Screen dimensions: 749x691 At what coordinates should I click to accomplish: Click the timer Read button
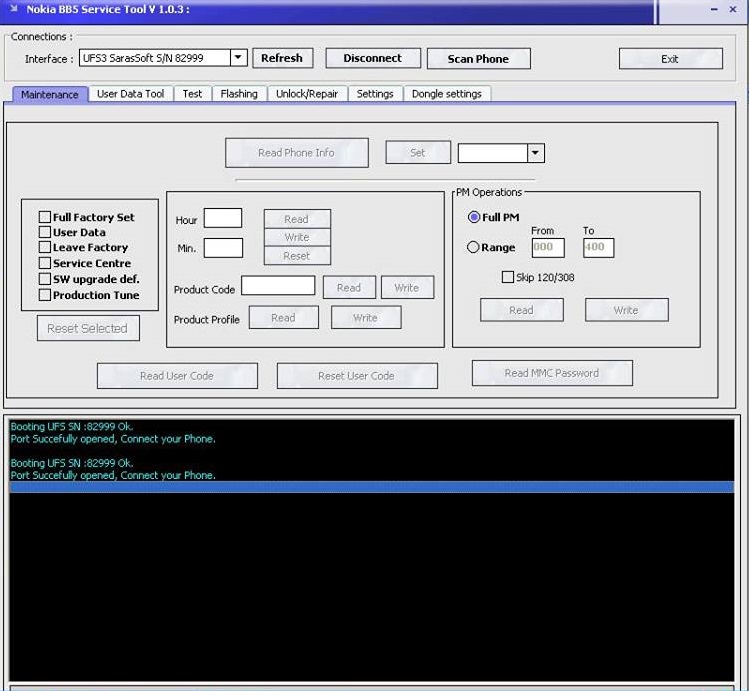[297, 219]
